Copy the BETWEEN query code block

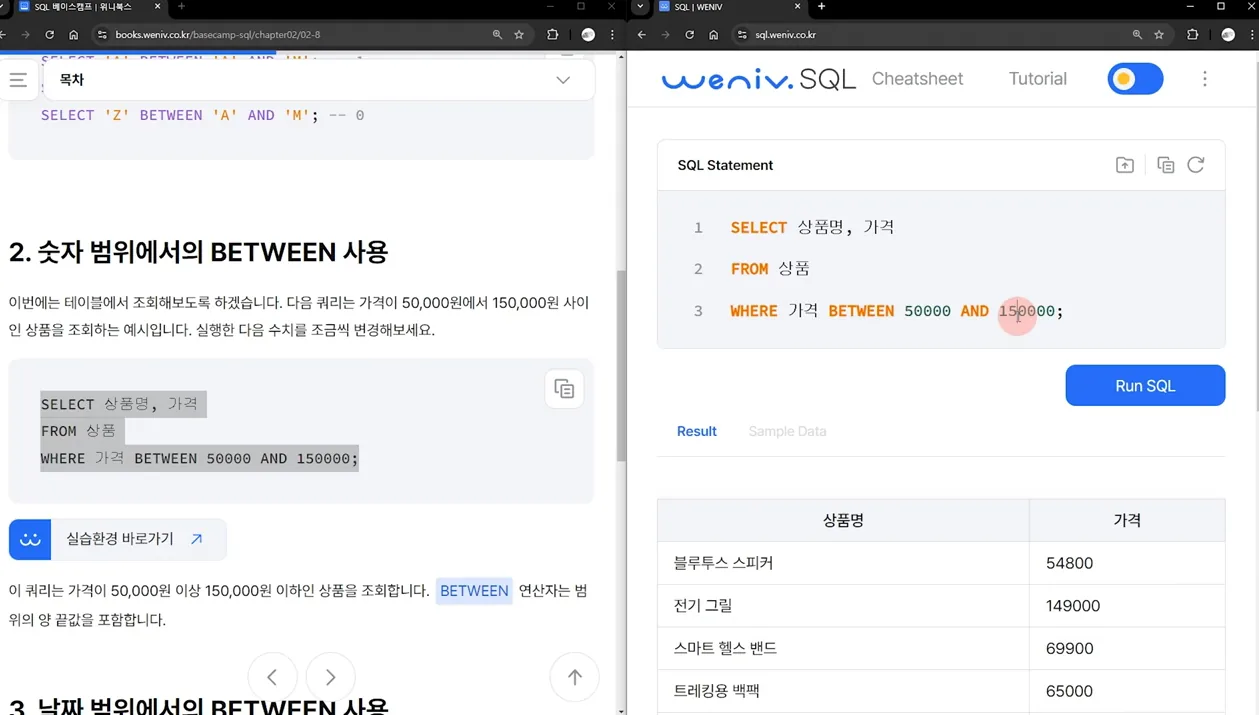click(x=564, y=389)
